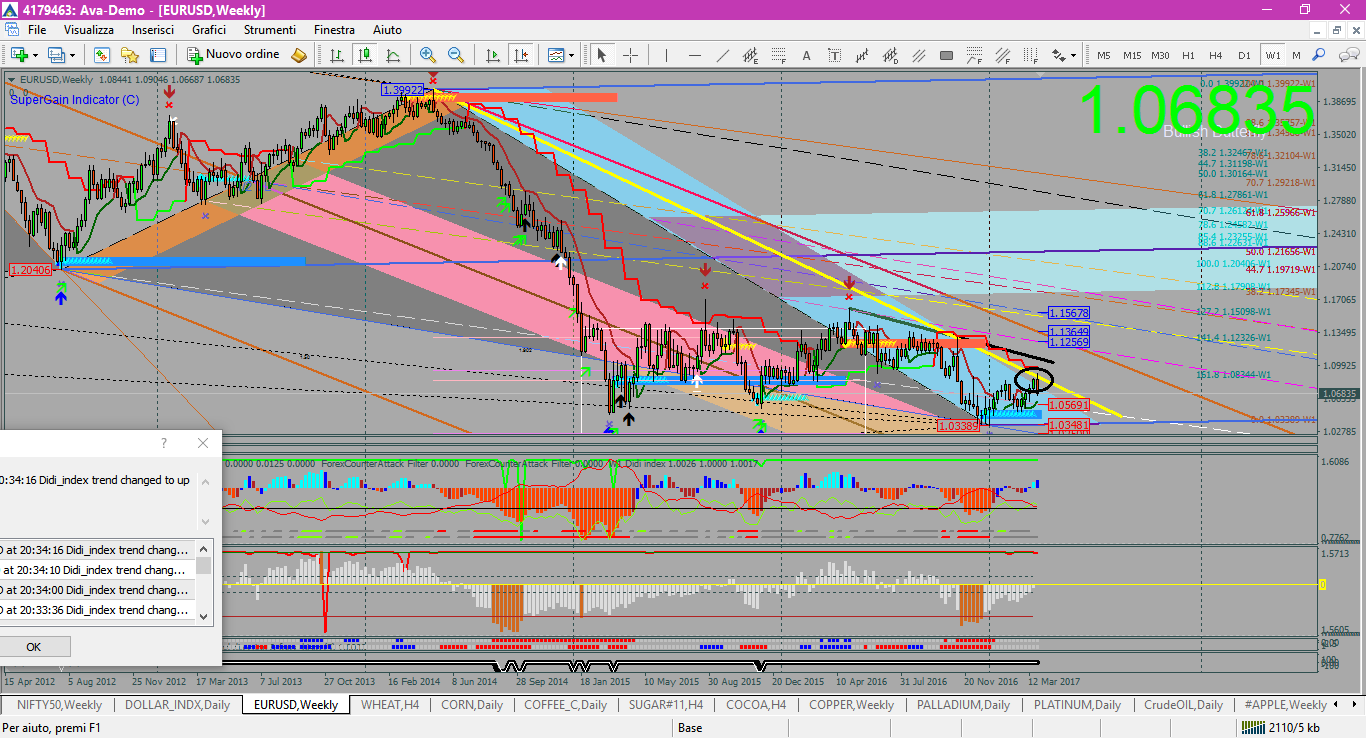Image resolution: width=1366 pixels, height=738 pixels.
Task: Toggle the Terminal window icon
Action: coord(158,55)
